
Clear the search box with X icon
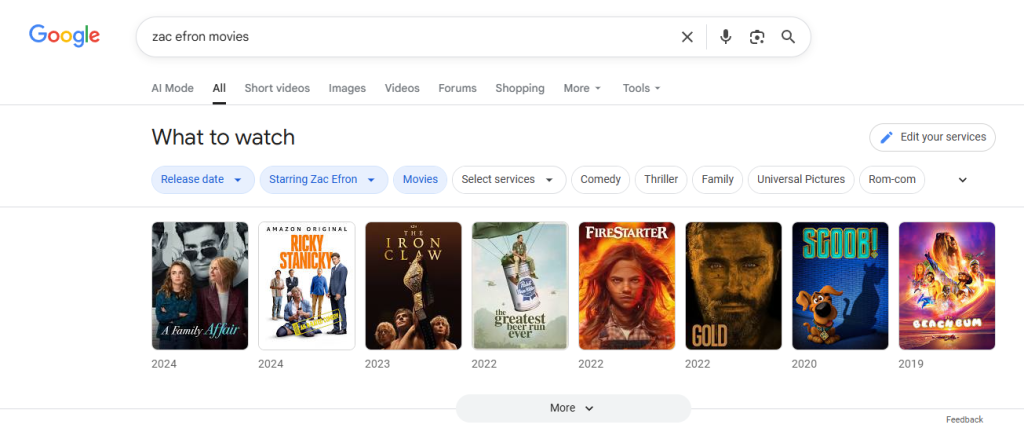(687, 37)
